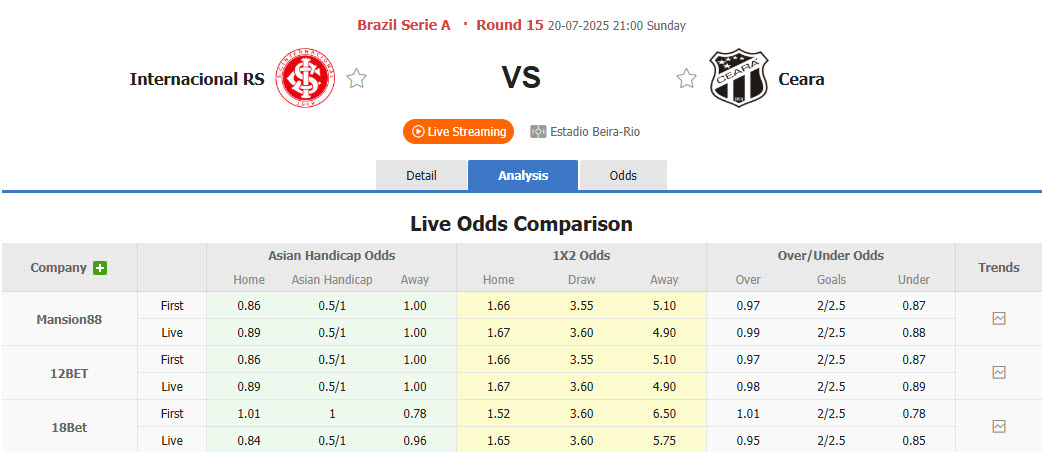Open the Mansion88 trends chart icon
The height and width of the screenshot is (452, 1042).
pos(998,319)
